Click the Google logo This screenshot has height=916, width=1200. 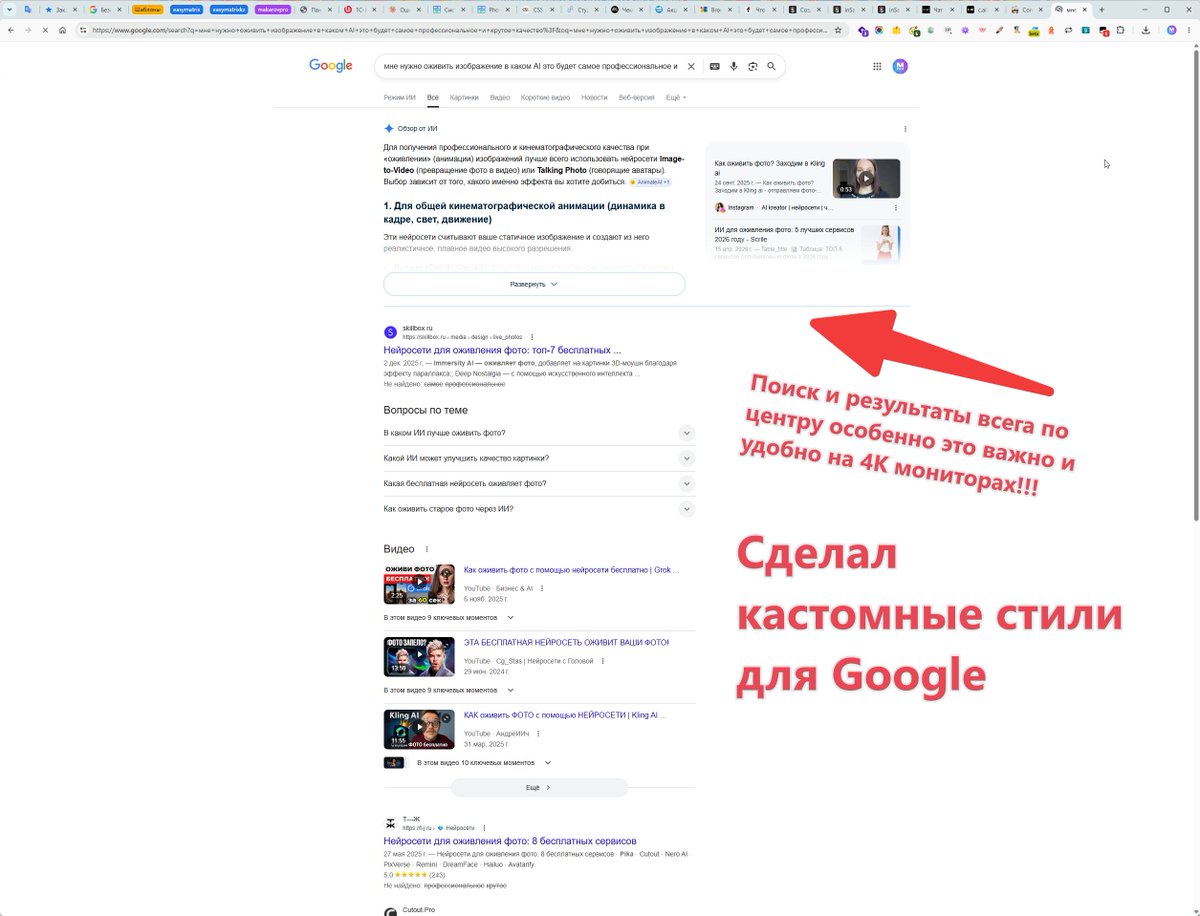click(x=330, y=66)
